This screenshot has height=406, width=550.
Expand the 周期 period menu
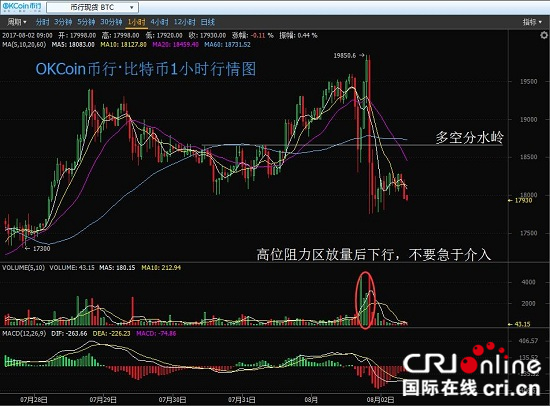point(16,22)
